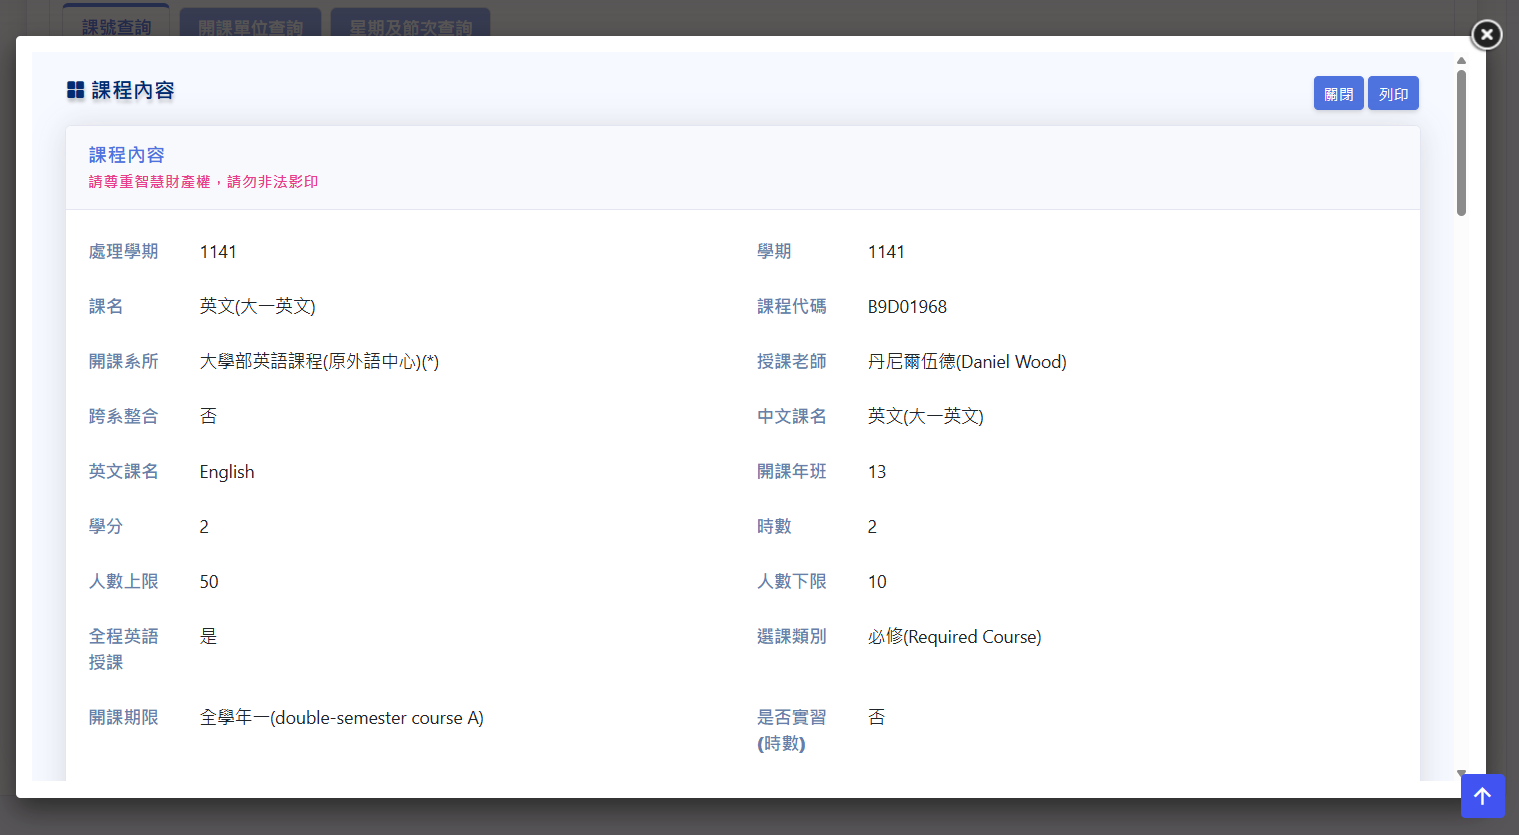
Task: Click the course code B9D01968
Action: [x=907, y=307]
